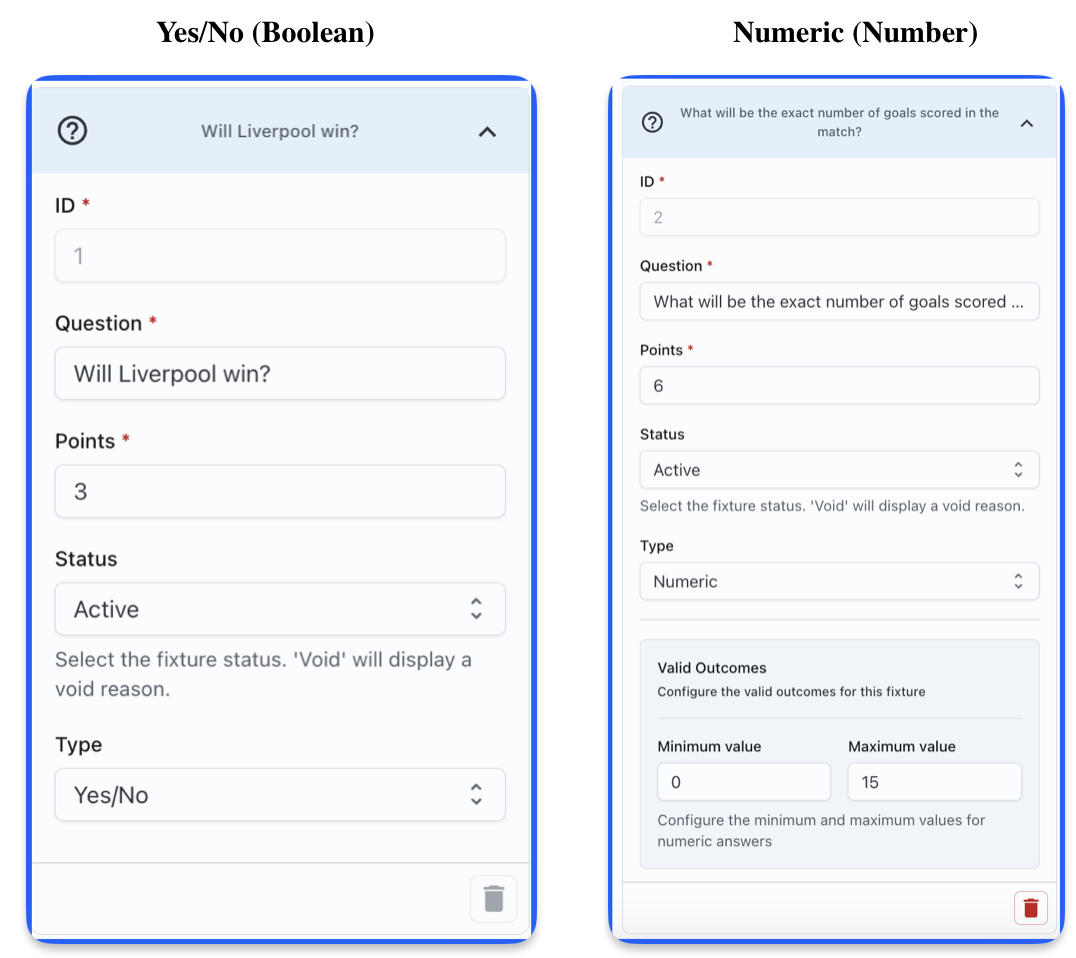The height and width of the screenshot is (958, 1076).
Task: Delete the goals fixture with the red trash icon
Action: [x=1031, y=908]
